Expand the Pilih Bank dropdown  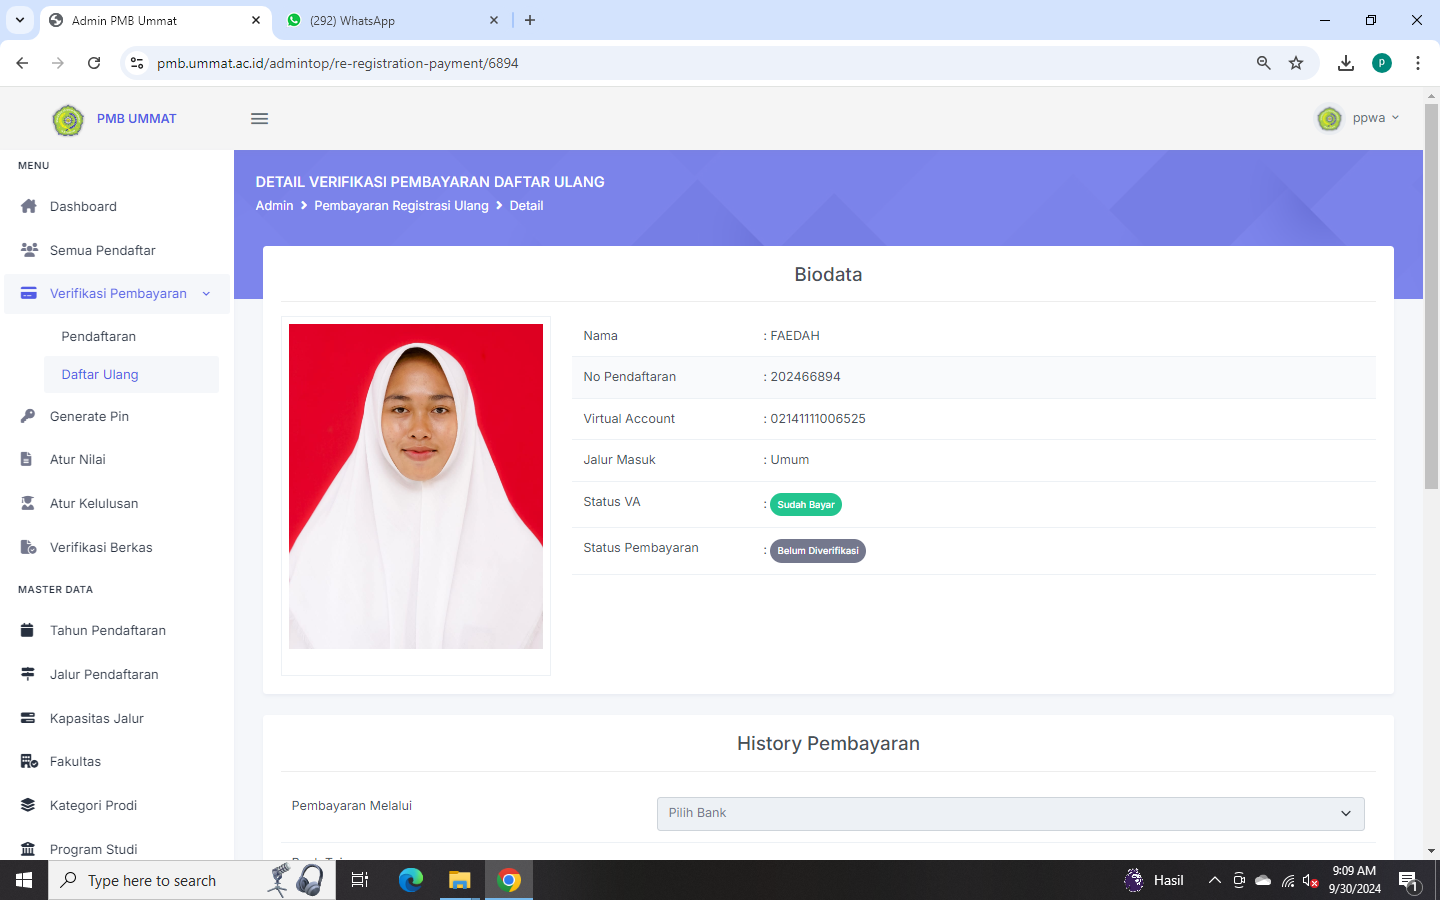[x=1010, y=814]
